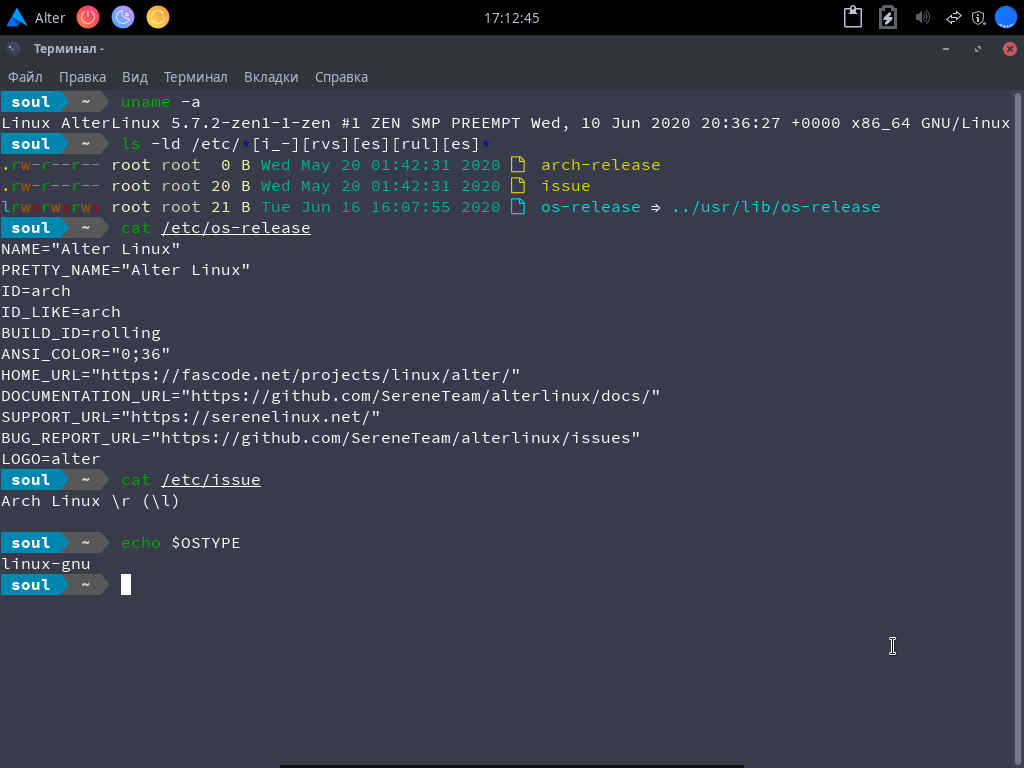Image resolution: width=1024 pixels, height=768 pixels.
Task: Click the file icon beside arch-release
Action: [518, 165]
